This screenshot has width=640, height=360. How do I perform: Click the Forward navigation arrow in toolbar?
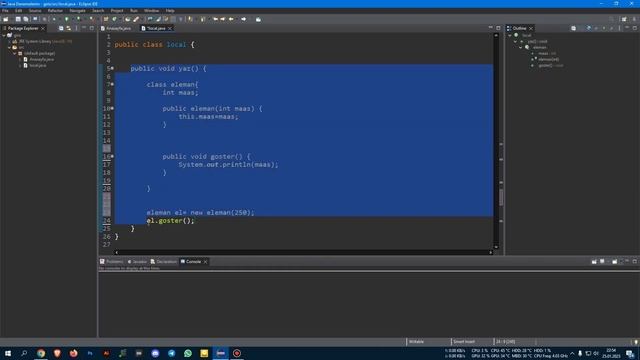(244, 19)
